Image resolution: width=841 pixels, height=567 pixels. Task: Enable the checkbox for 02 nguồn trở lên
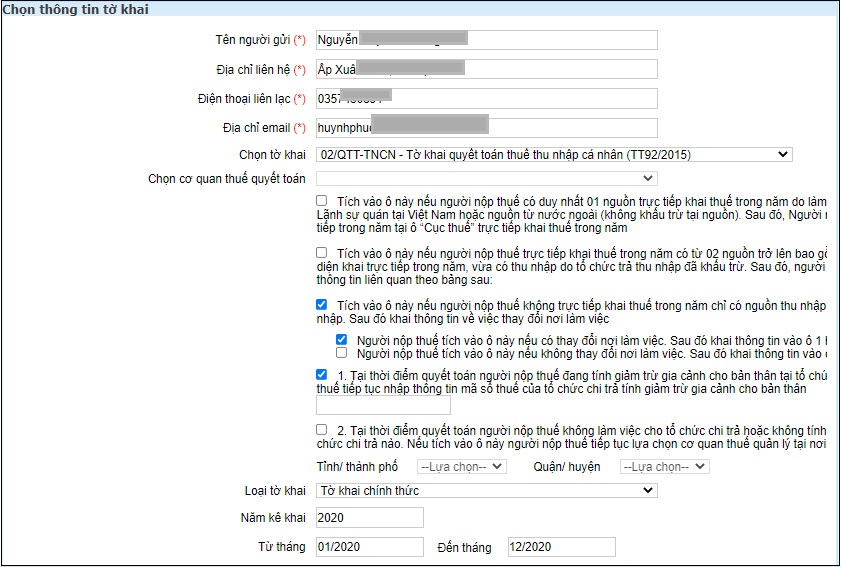pos(321,253)
